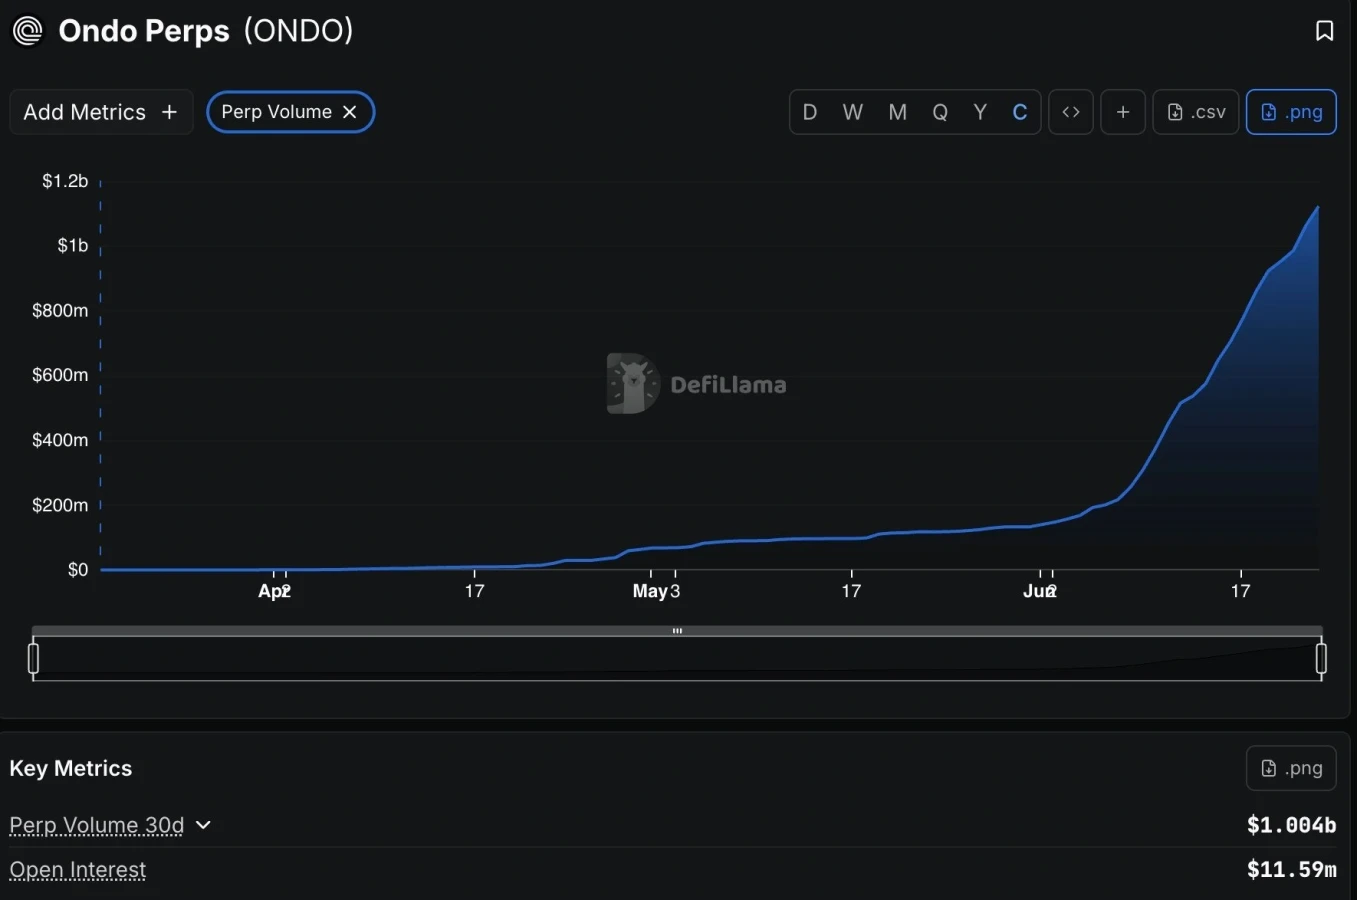Select the Cumulative (C) chart view
This screenshot has height=900, width=1357.
[x=1020, y=112]
